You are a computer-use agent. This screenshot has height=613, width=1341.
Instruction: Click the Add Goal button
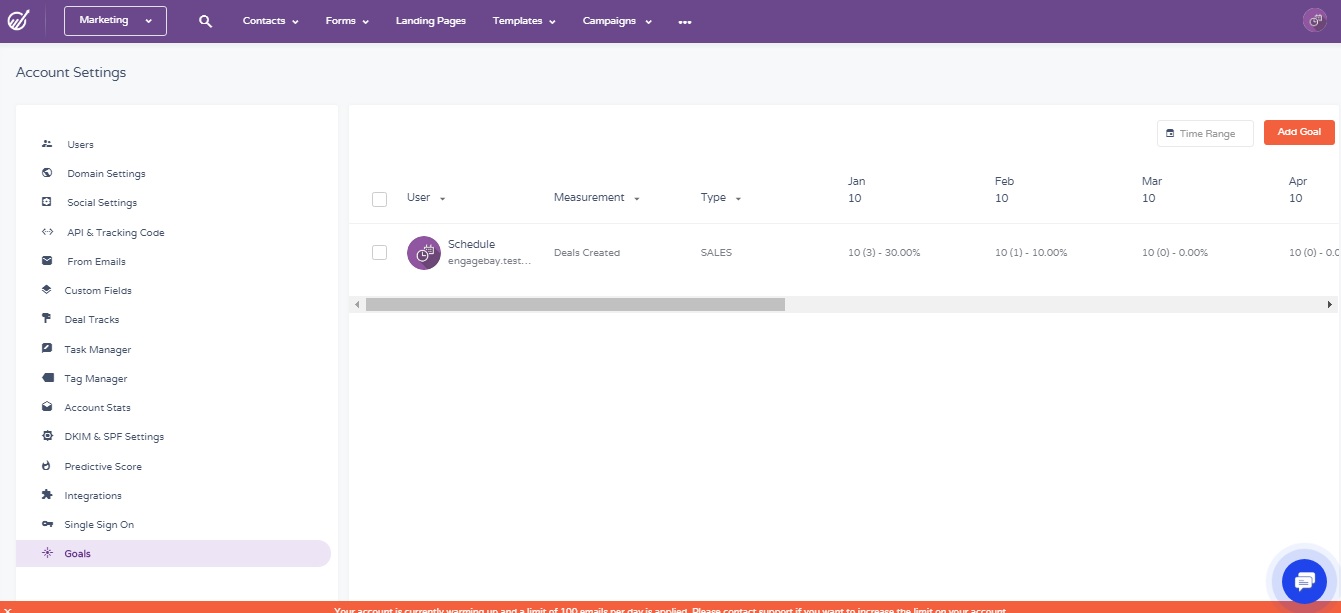(x=1299, y=133)
